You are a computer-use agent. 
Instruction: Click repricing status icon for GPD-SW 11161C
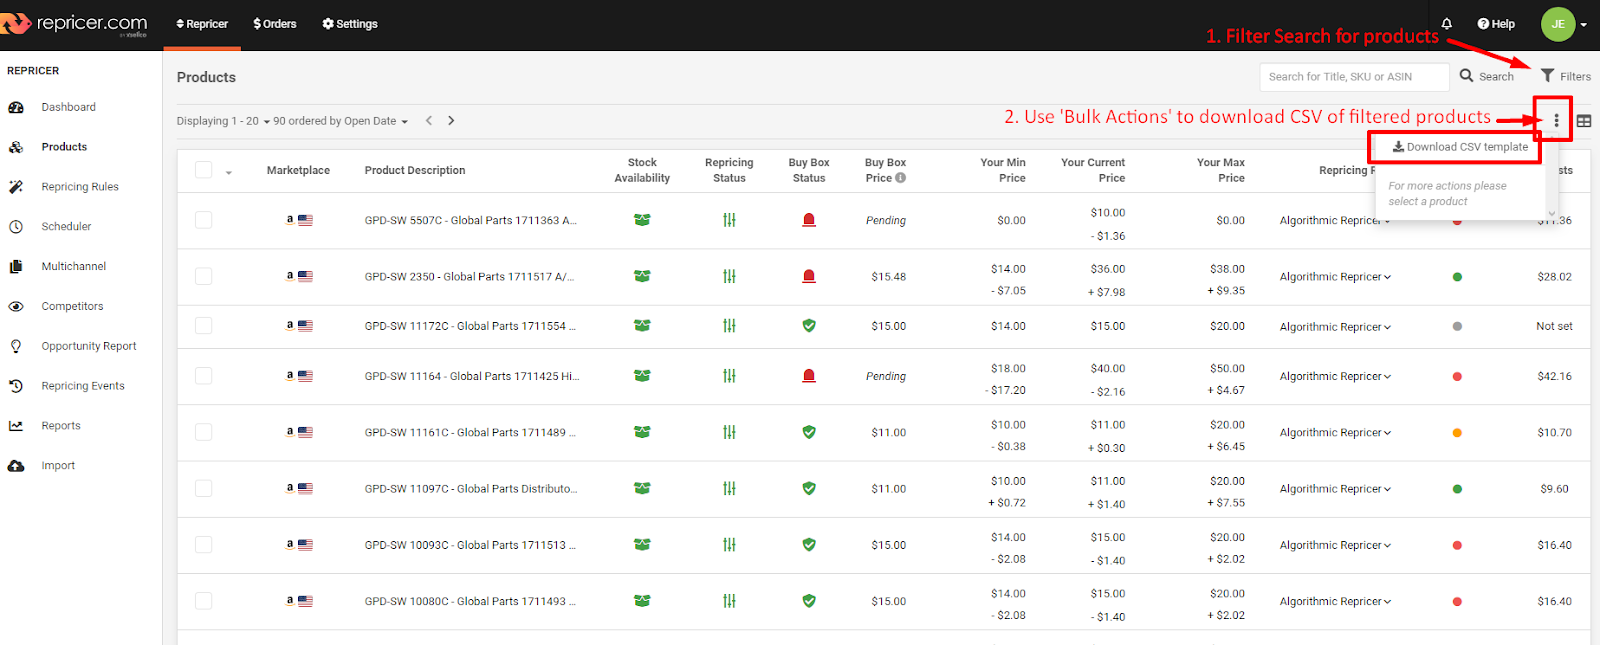(729, 432)
